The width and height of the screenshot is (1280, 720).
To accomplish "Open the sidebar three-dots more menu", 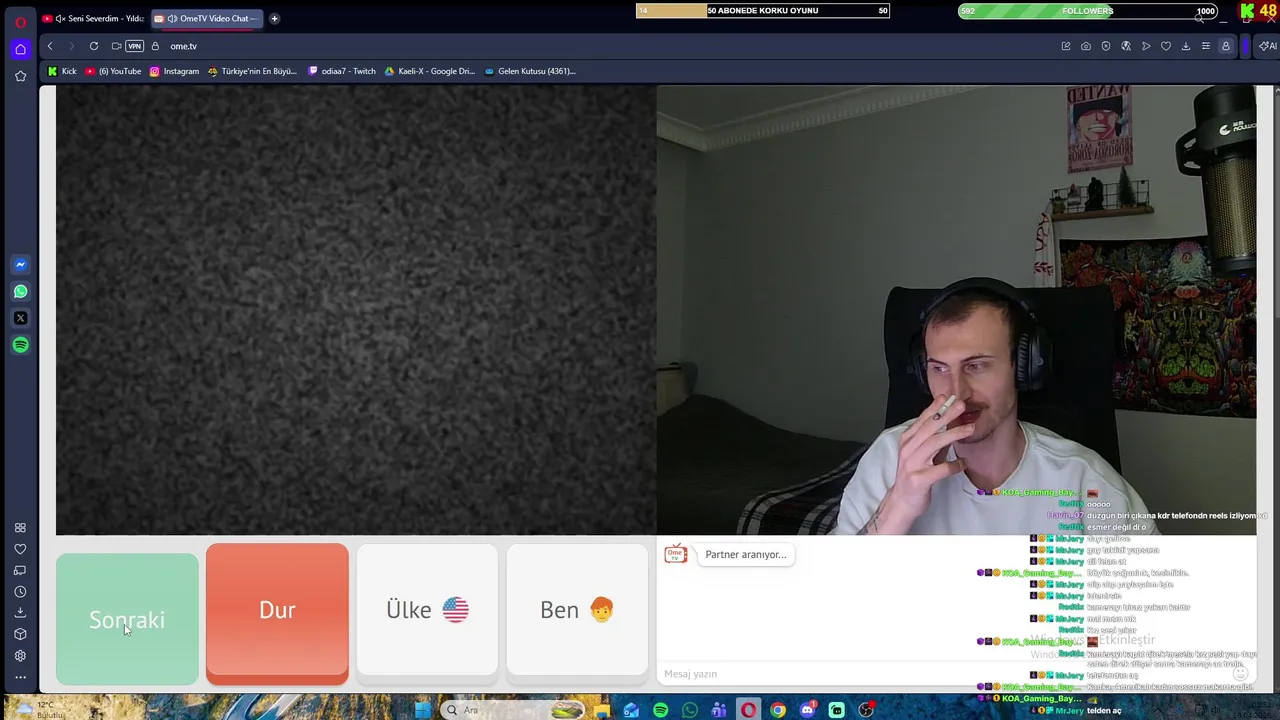I will (x=20, y=677).
